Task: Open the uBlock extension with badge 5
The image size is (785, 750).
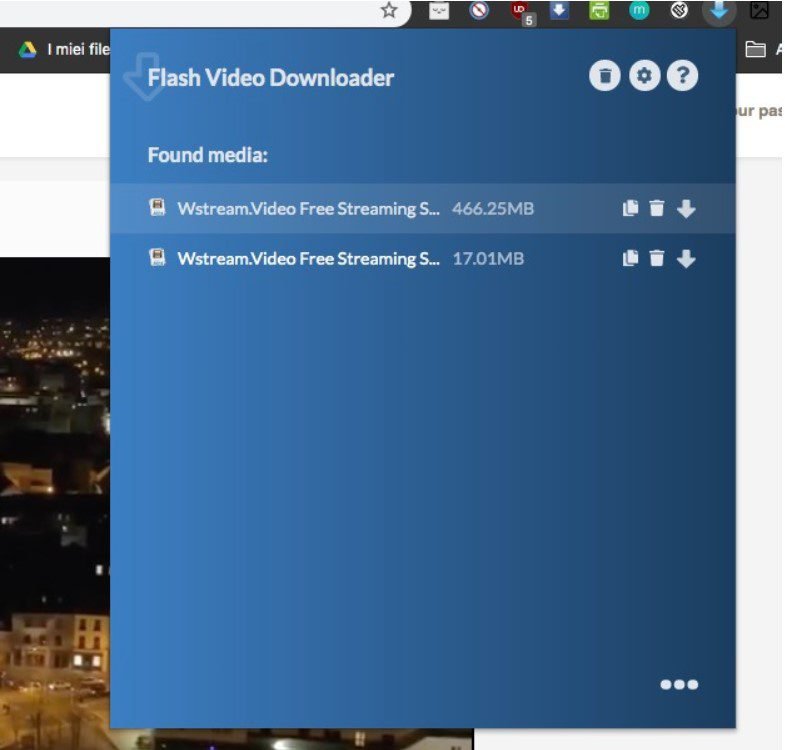Action: pyautogui.click(x=521, y=11)
